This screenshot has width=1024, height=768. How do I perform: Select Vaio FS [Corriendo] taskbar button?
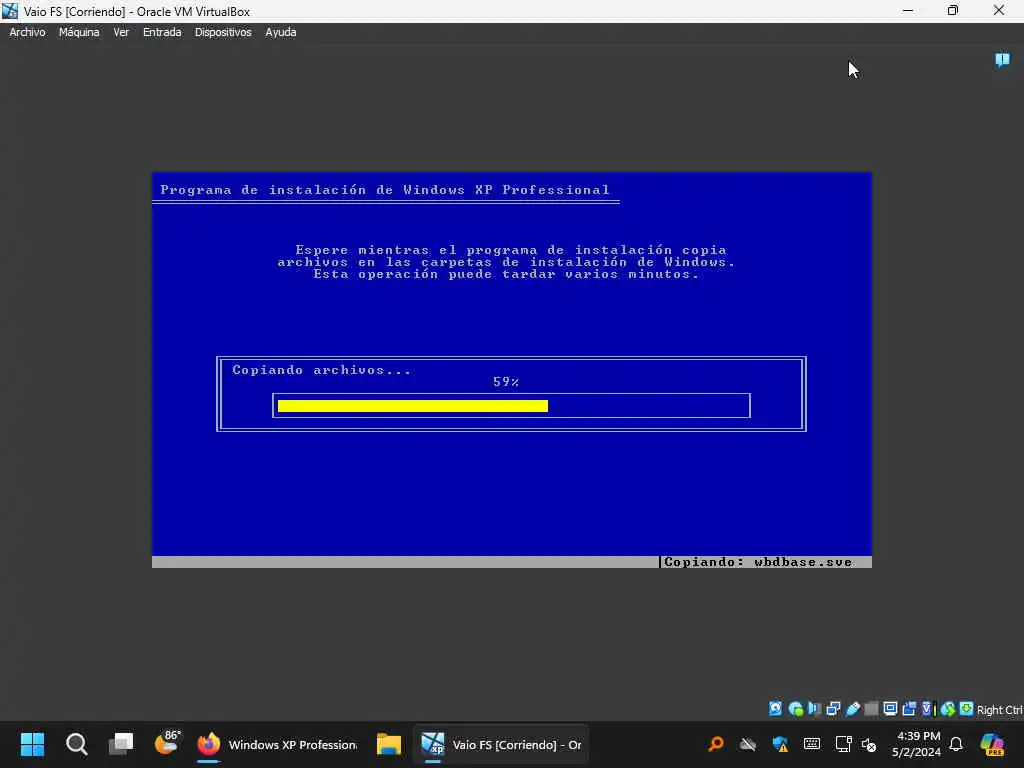tap(501, 744)
